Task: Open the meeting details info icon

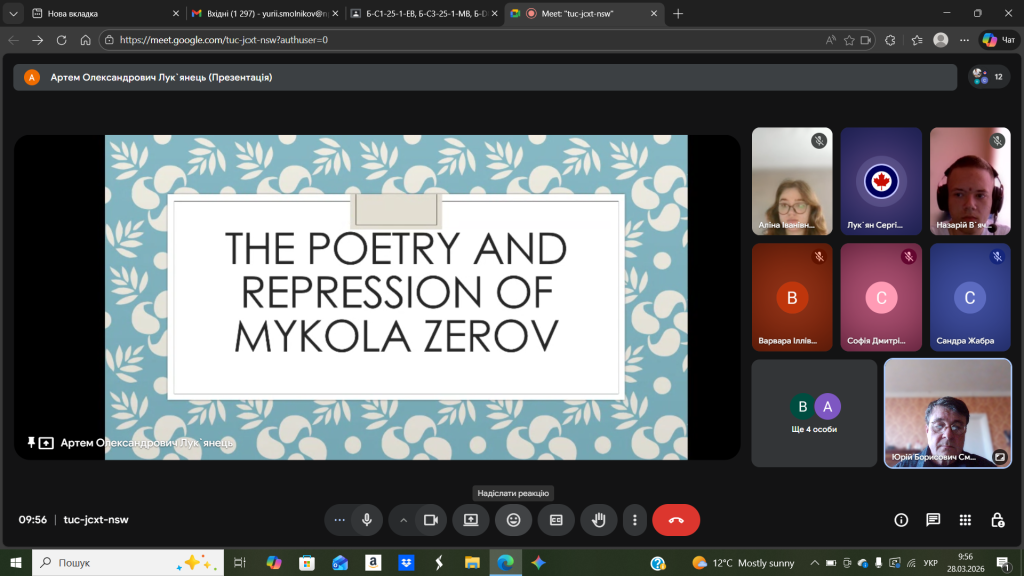Action: click(x=901, y=520)
